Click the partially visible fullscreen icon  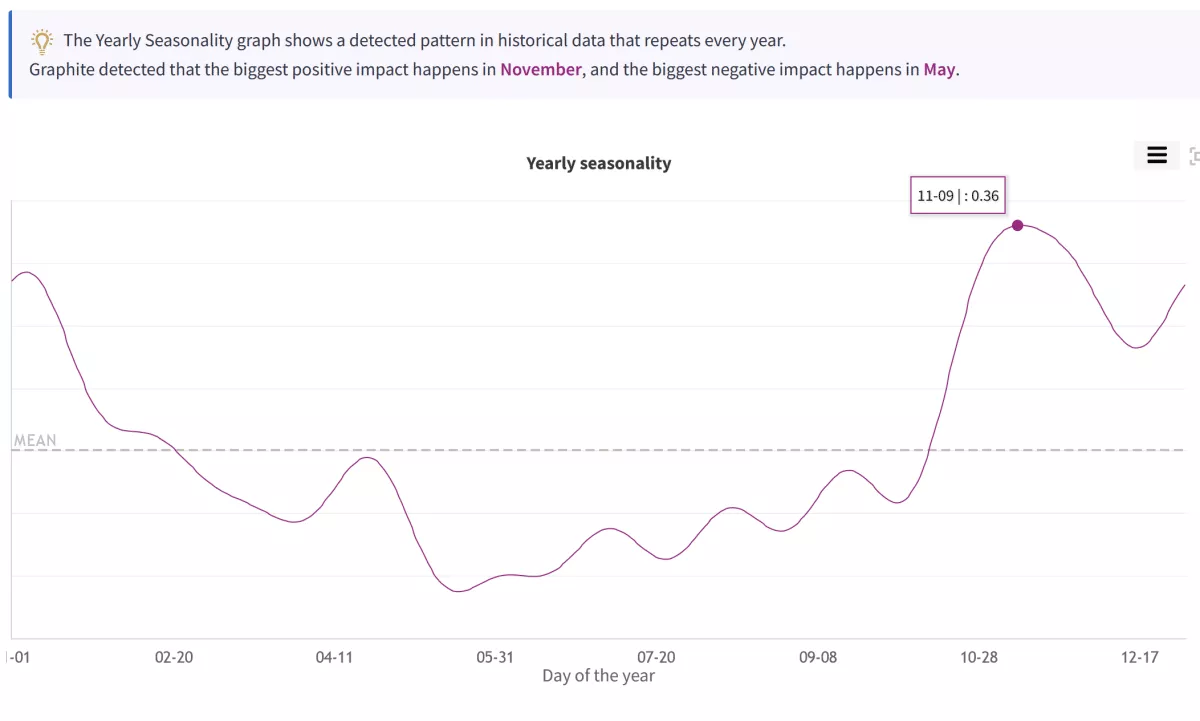pos(1194,156)
